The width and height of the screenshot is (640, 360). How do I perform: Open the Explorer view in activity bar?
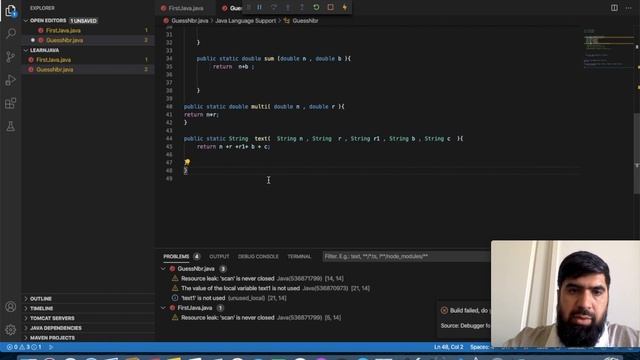(11, 11)
